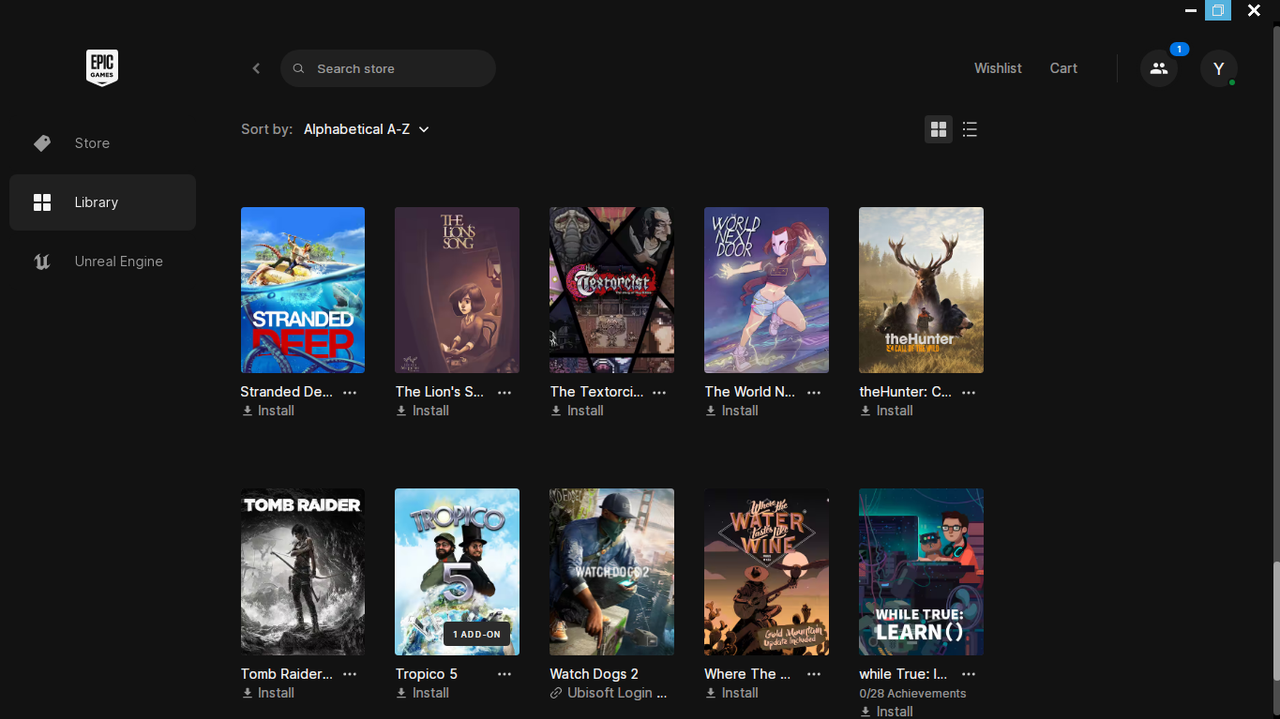Install The Lion's Song

point(423,411)
